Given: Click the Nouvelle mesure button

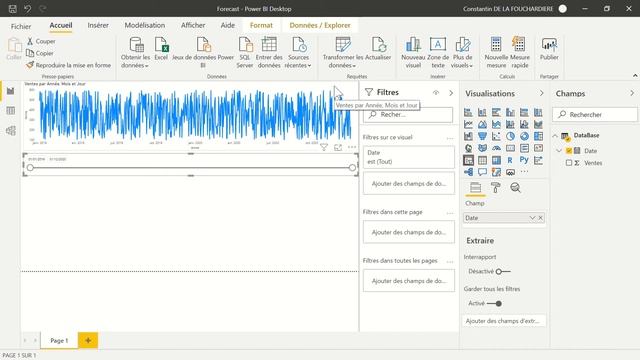Looking at the screenshot, I should (x=496, y=53).
